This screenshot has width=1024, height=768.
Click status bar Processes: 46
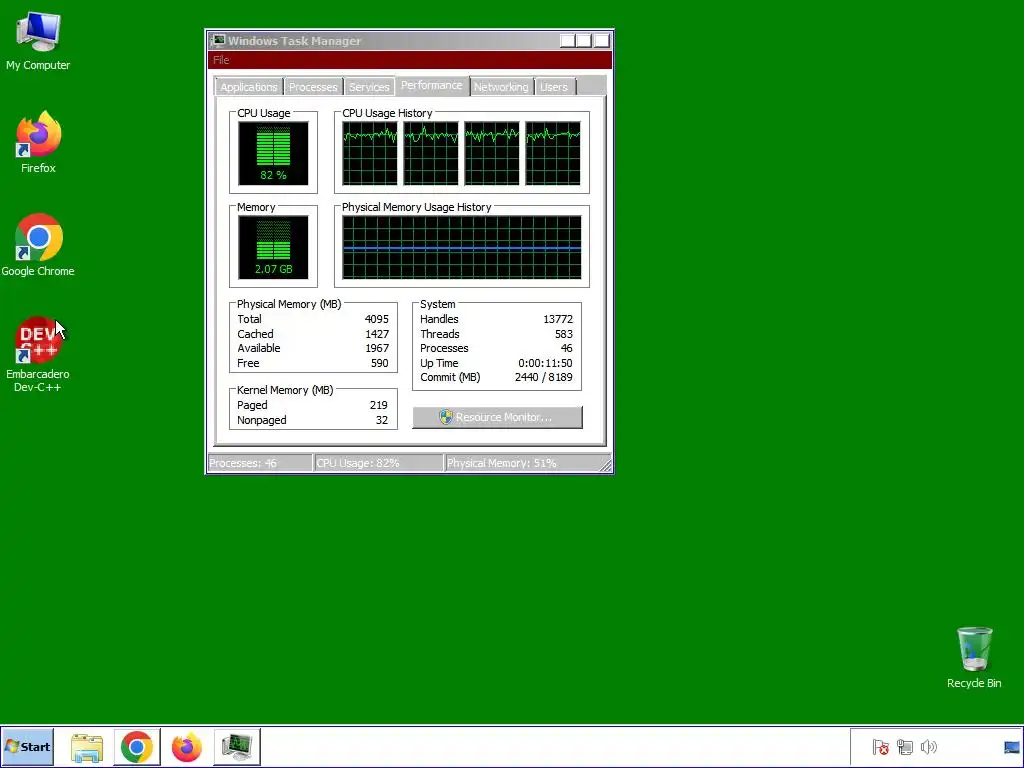(x=259, y=463)
